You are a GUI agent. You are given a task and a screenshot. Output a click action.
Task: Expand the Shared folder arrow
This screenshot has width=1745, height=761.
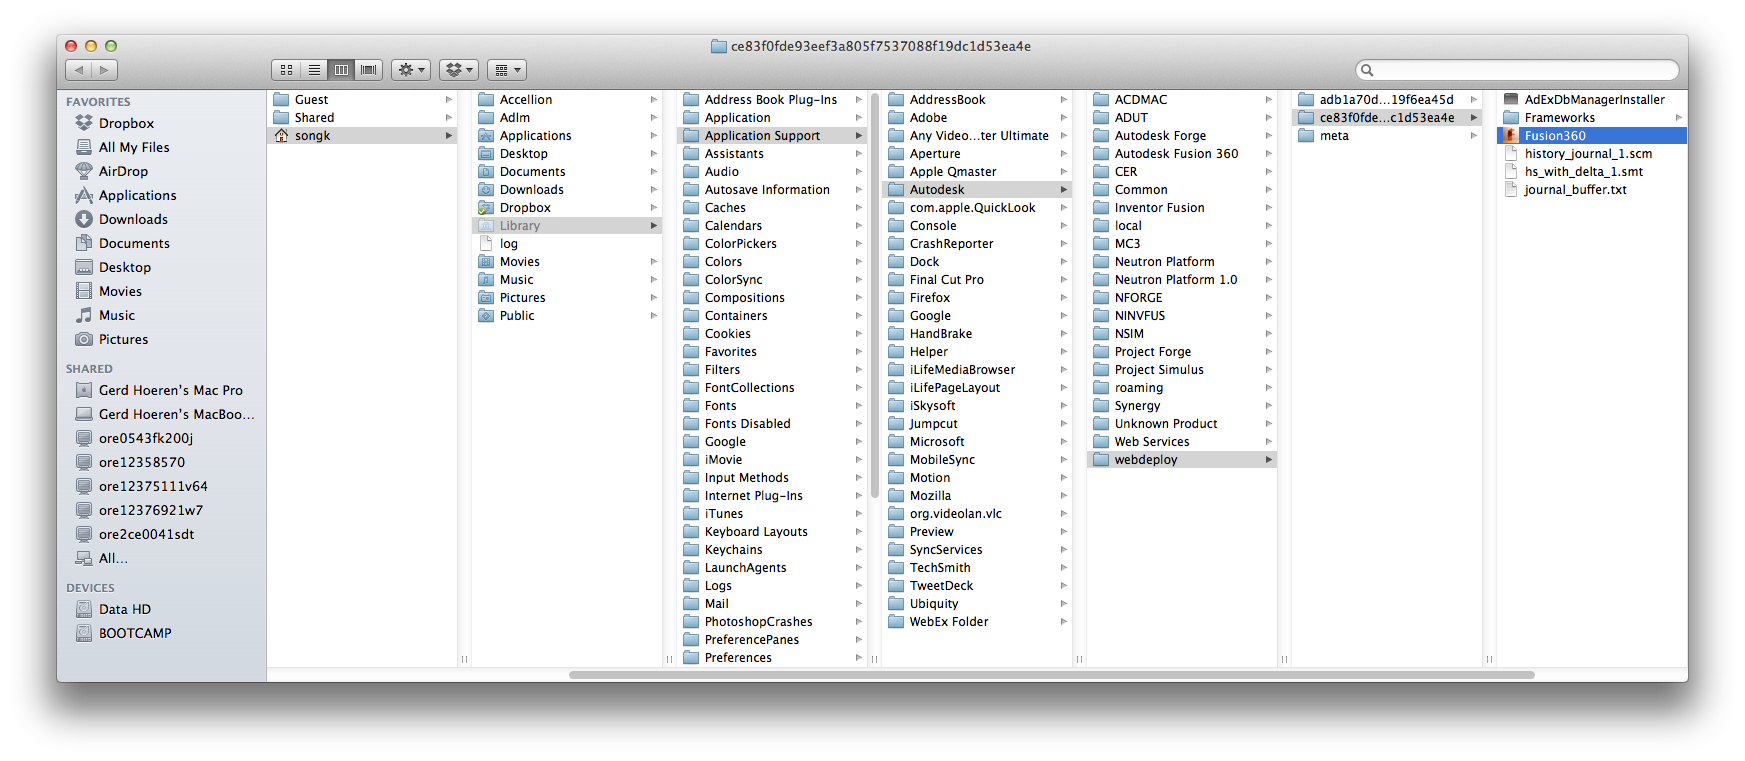[449, 118]
